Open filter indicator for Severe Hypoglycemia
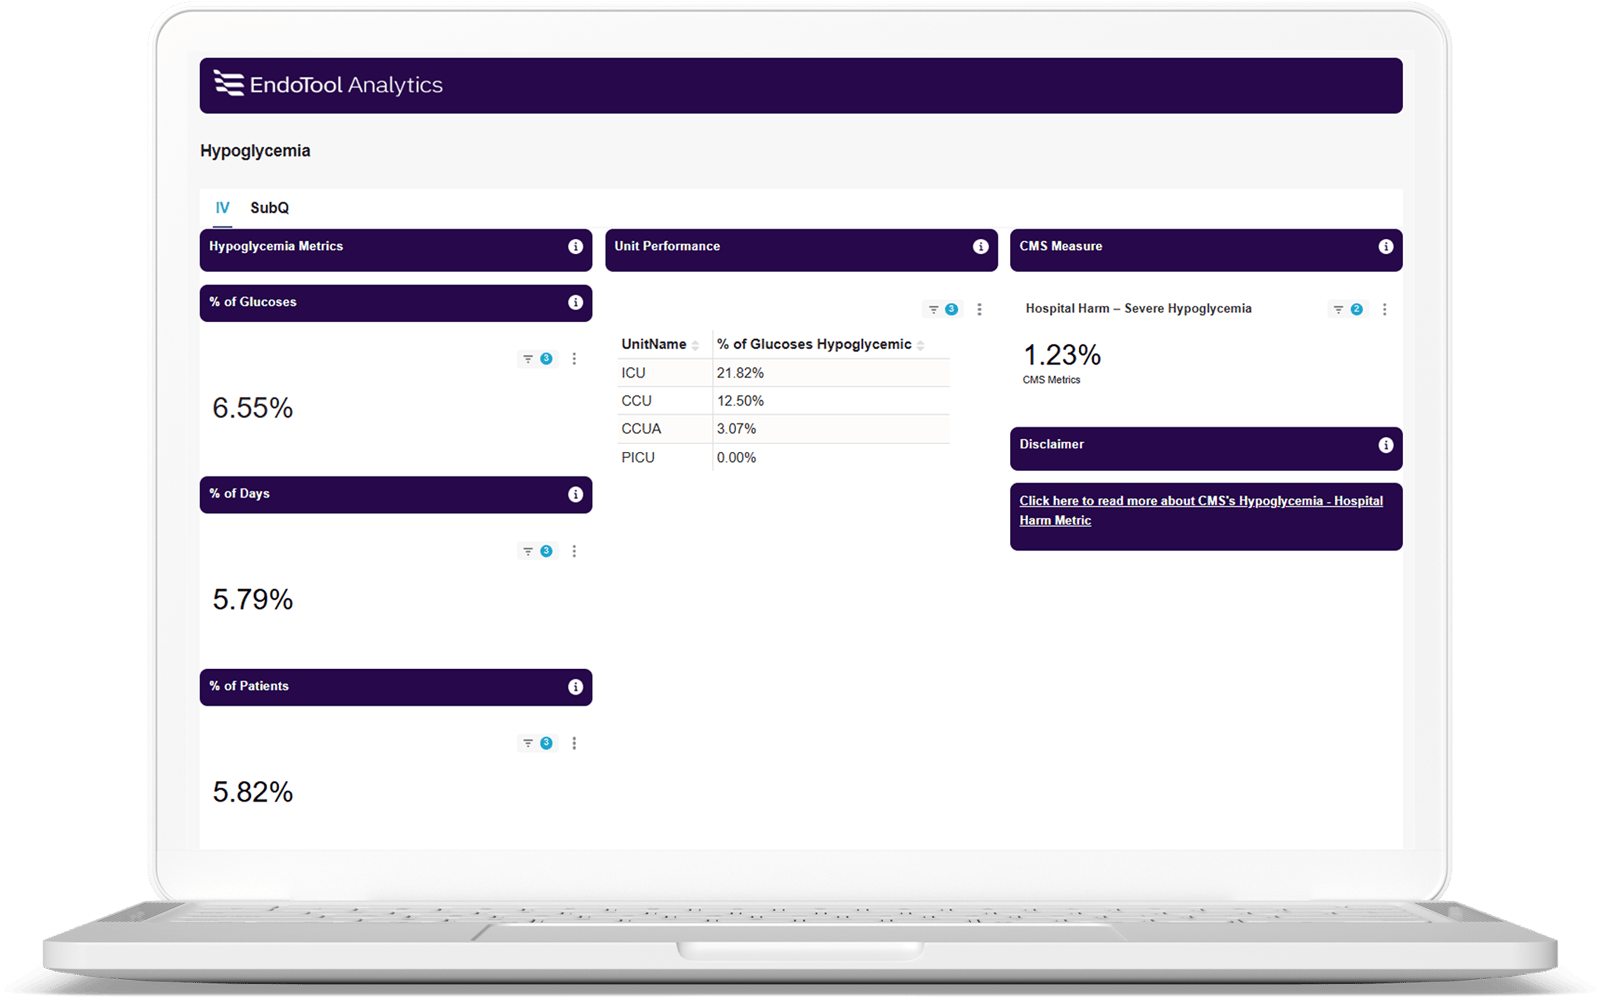This screenshot has width=1600, height=997. pyautogui.click(x=1347, y=310)
